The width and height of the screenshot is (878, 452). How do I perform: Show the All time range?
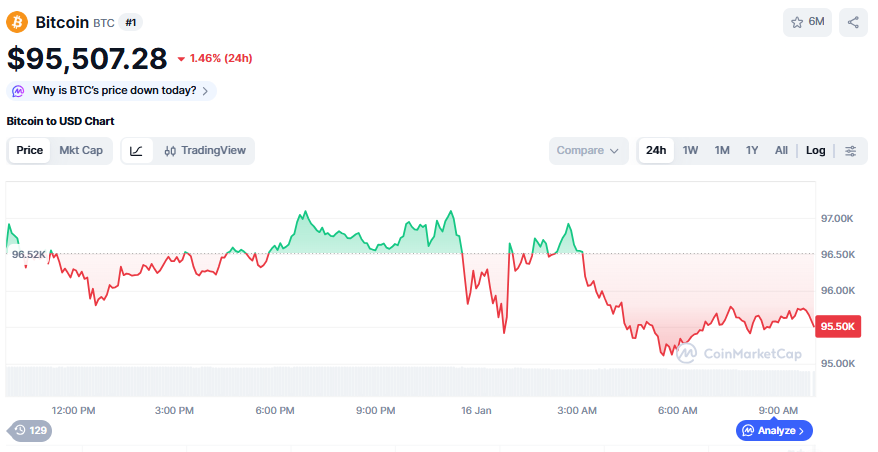point(781,151)
